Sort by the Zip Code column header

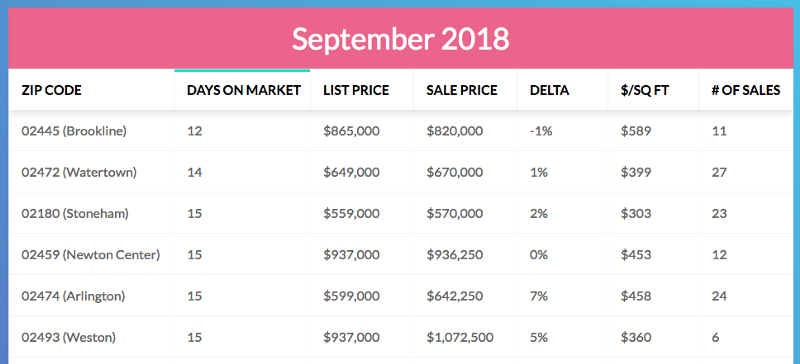pos(91,90)
